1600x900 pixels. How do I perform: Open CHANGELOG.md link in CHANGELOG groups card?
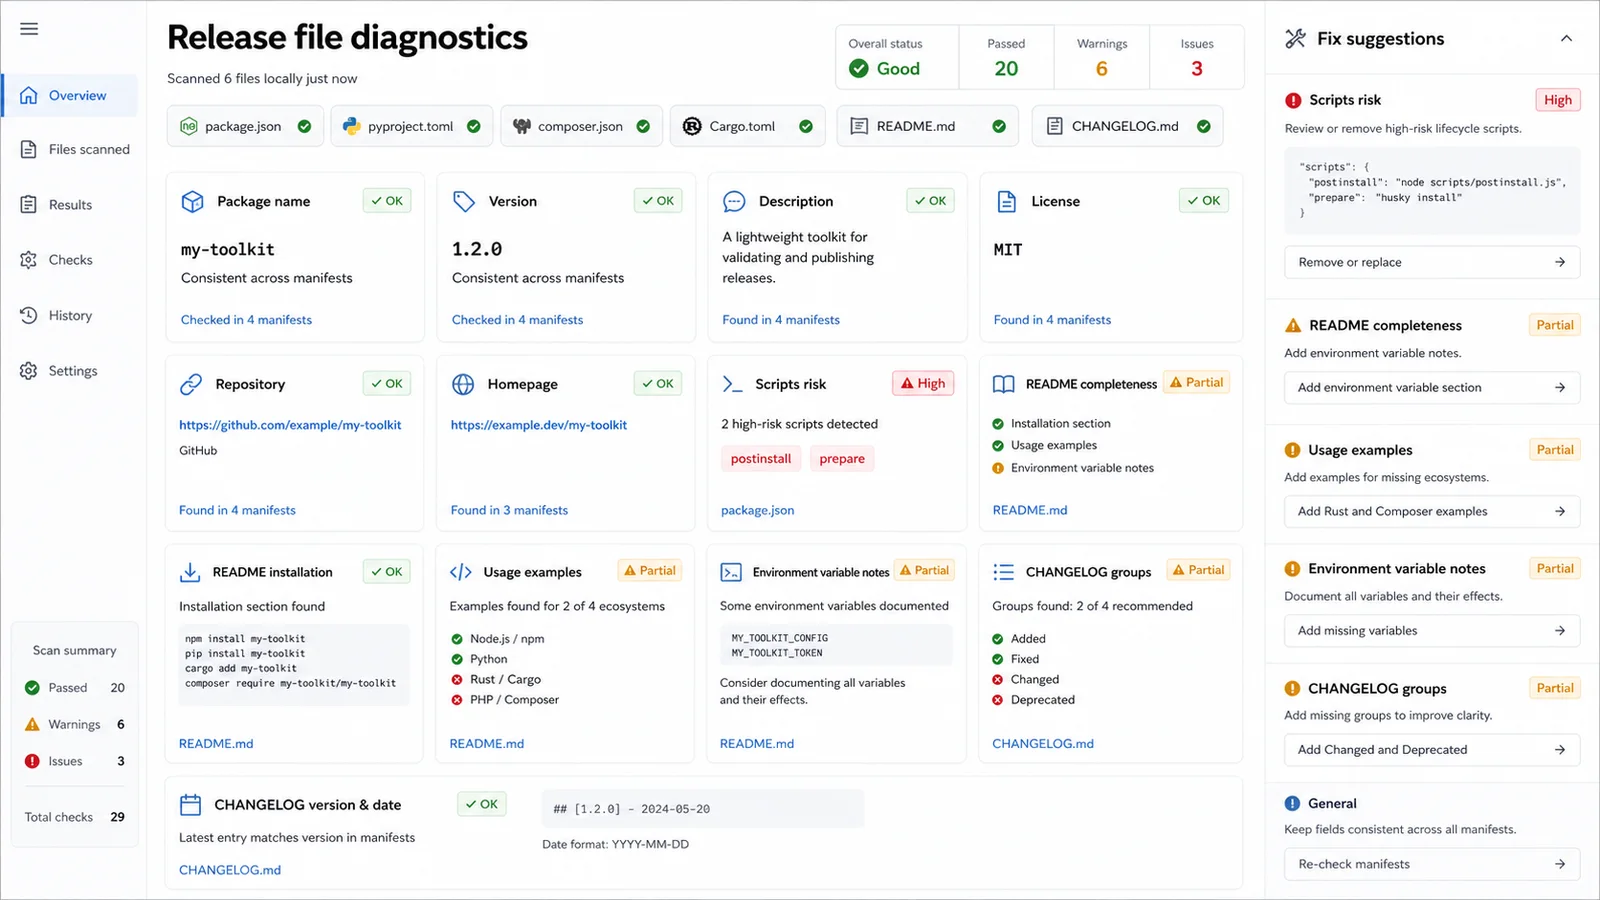coord(1043,743)
